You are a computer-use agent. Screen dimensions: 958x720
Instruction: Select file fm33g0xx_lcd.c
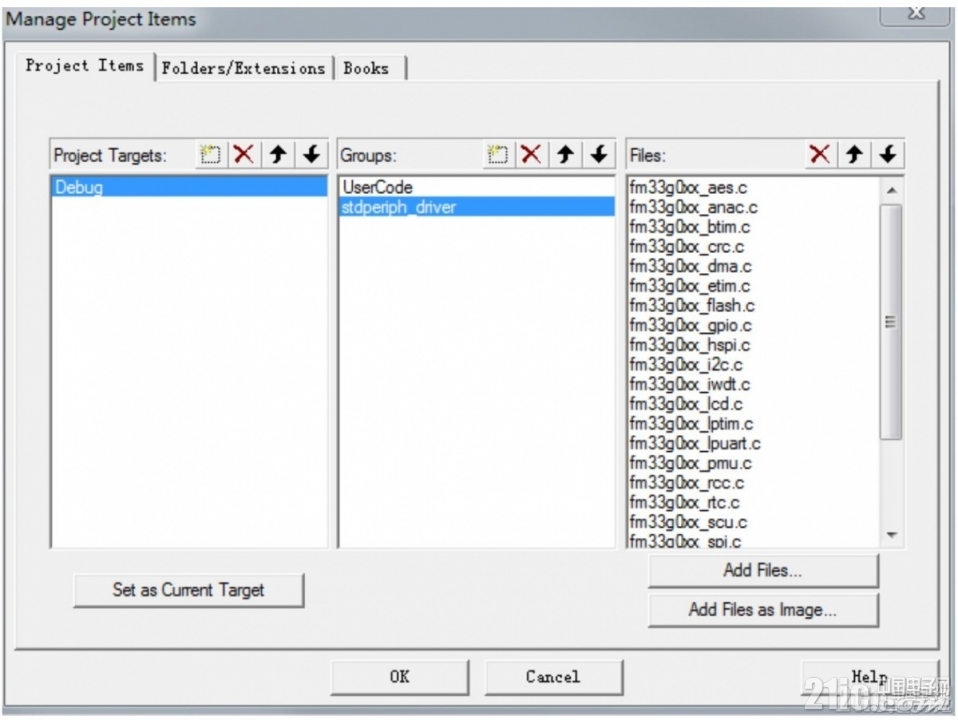686,403
